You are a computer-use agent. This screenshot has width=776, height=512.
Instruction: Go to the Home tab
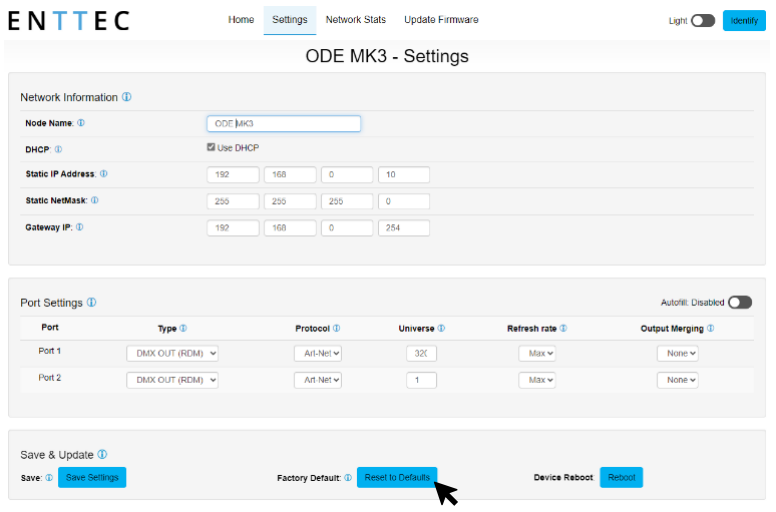click(241, 20)
